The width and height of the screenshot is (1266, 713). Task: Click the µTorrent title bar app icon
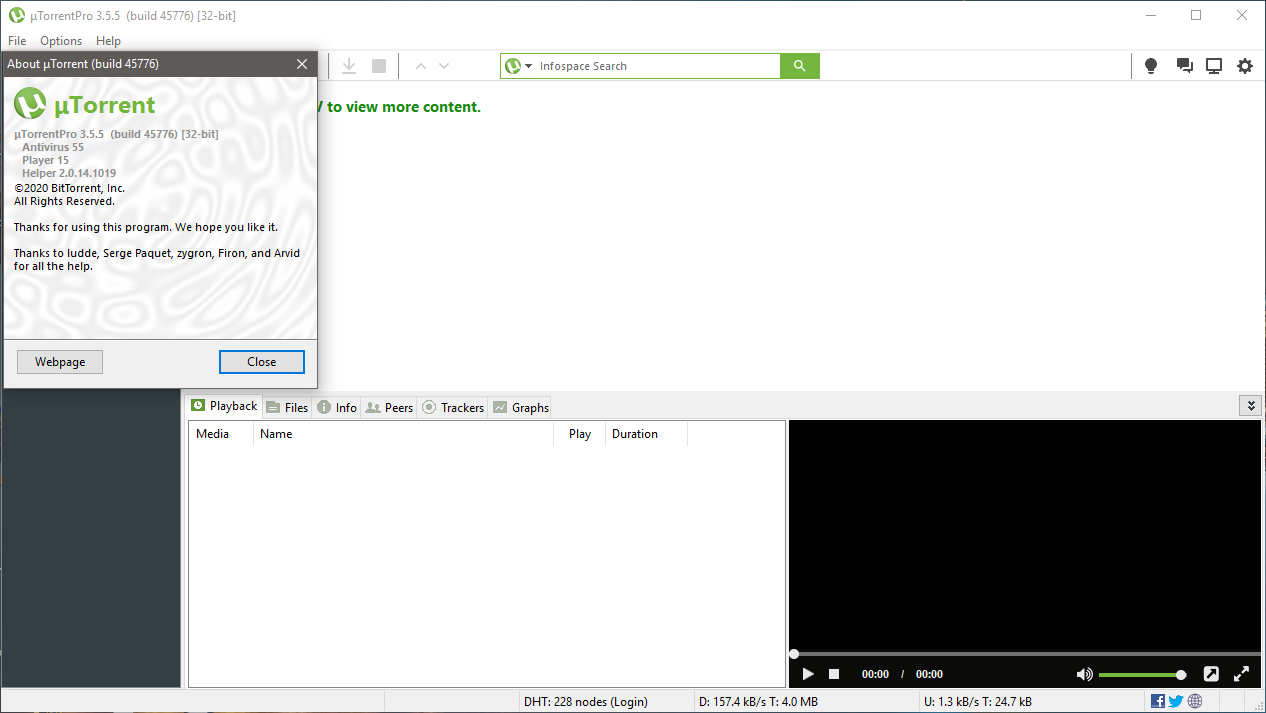pos(17,16)
